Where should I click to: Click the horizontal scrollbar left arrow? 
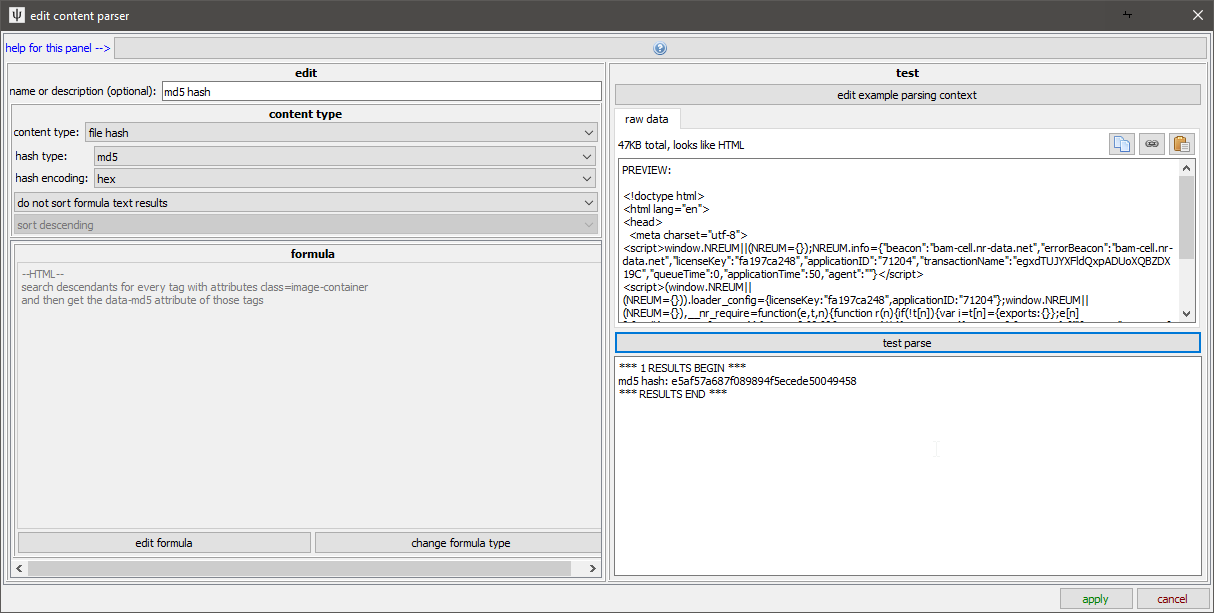[19, 568]
